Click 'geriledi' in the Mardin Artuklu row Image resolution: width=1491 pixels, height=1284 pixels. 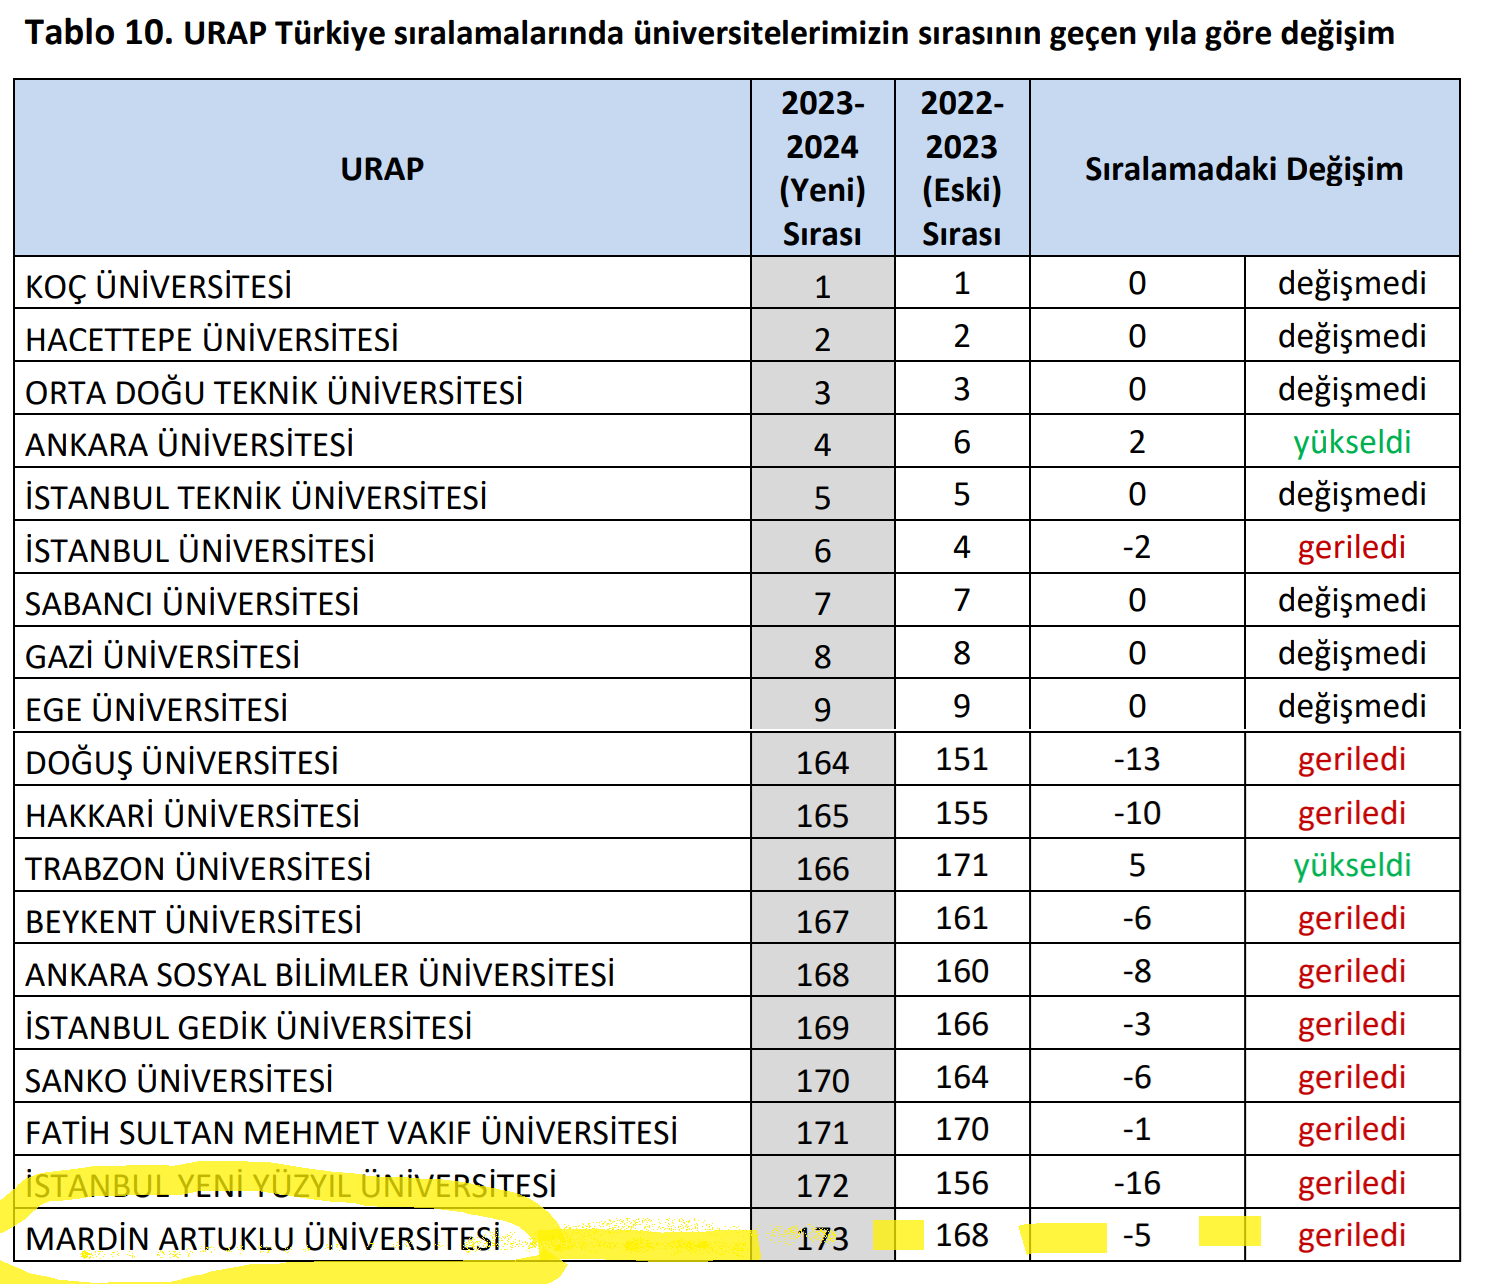[x=1352, y=1236]
